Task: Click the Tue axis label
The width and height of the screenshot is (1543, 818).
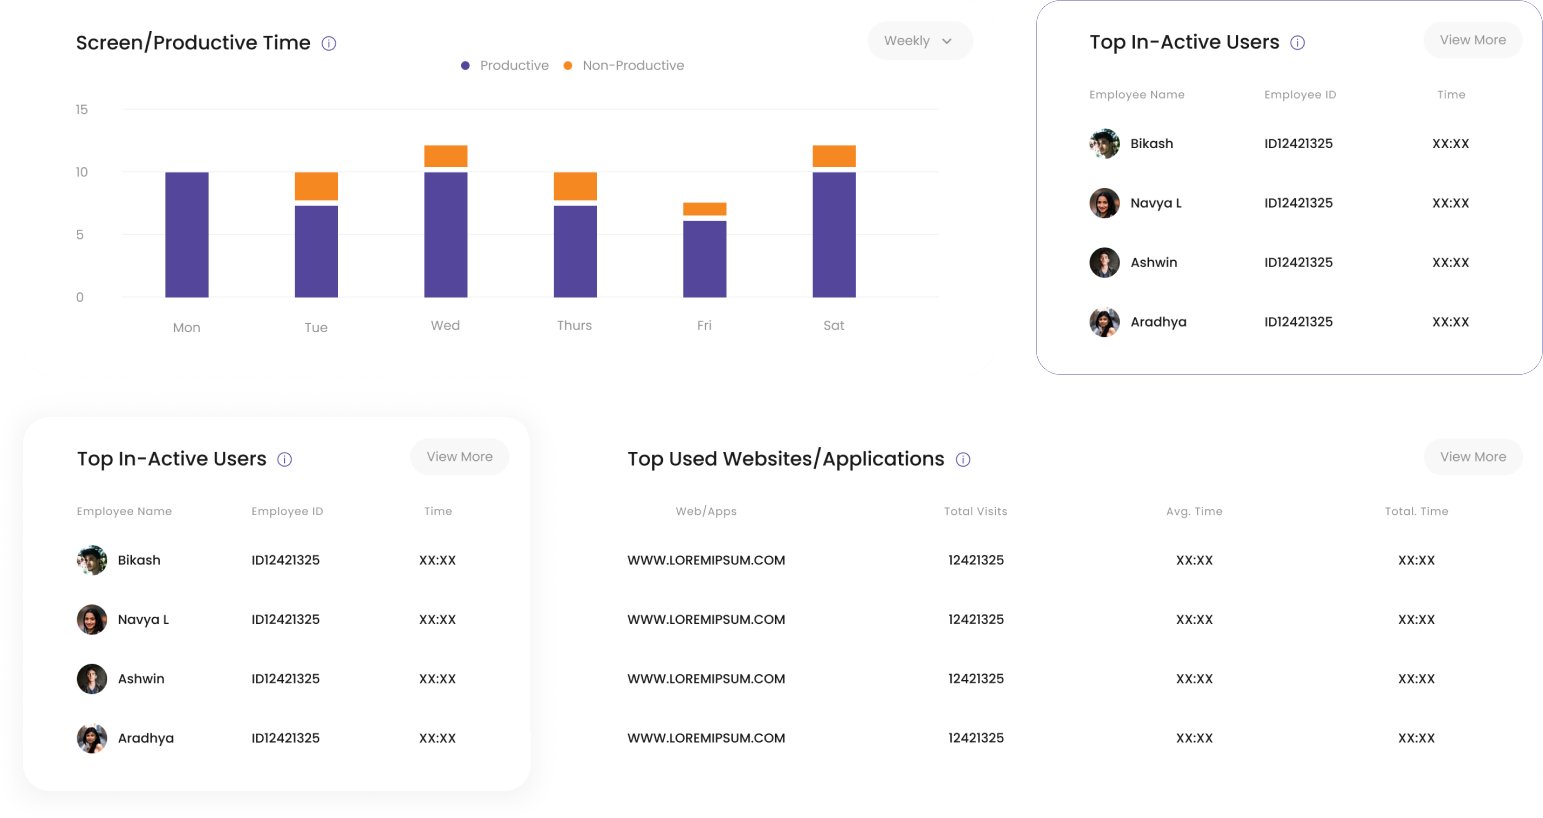Action: (316, 328)
